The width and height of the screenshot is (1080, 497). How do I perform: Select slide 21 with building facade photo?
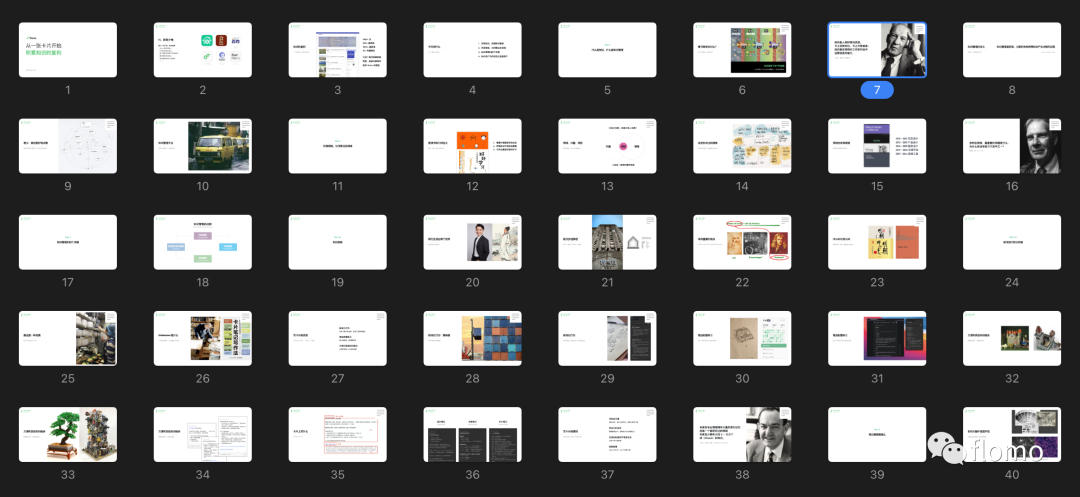[x=608, y=242]
